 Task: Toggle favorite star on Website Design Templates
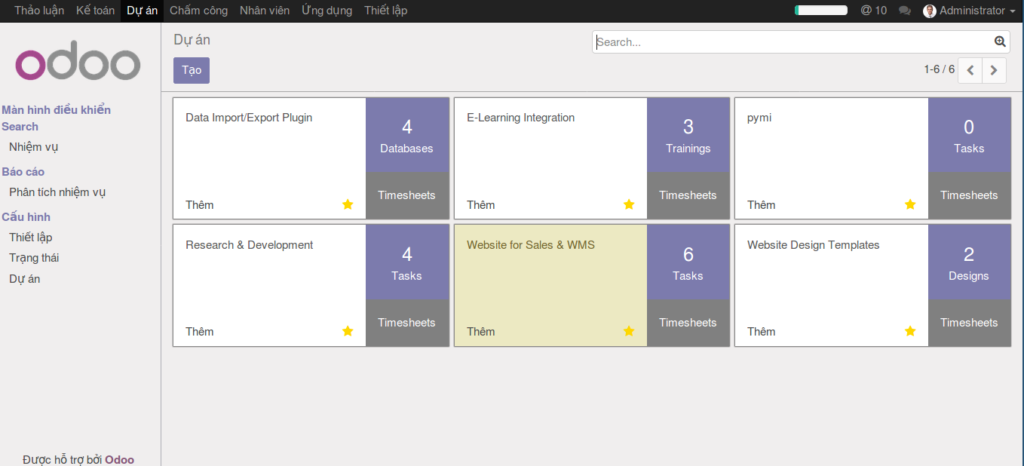(910, 331)
